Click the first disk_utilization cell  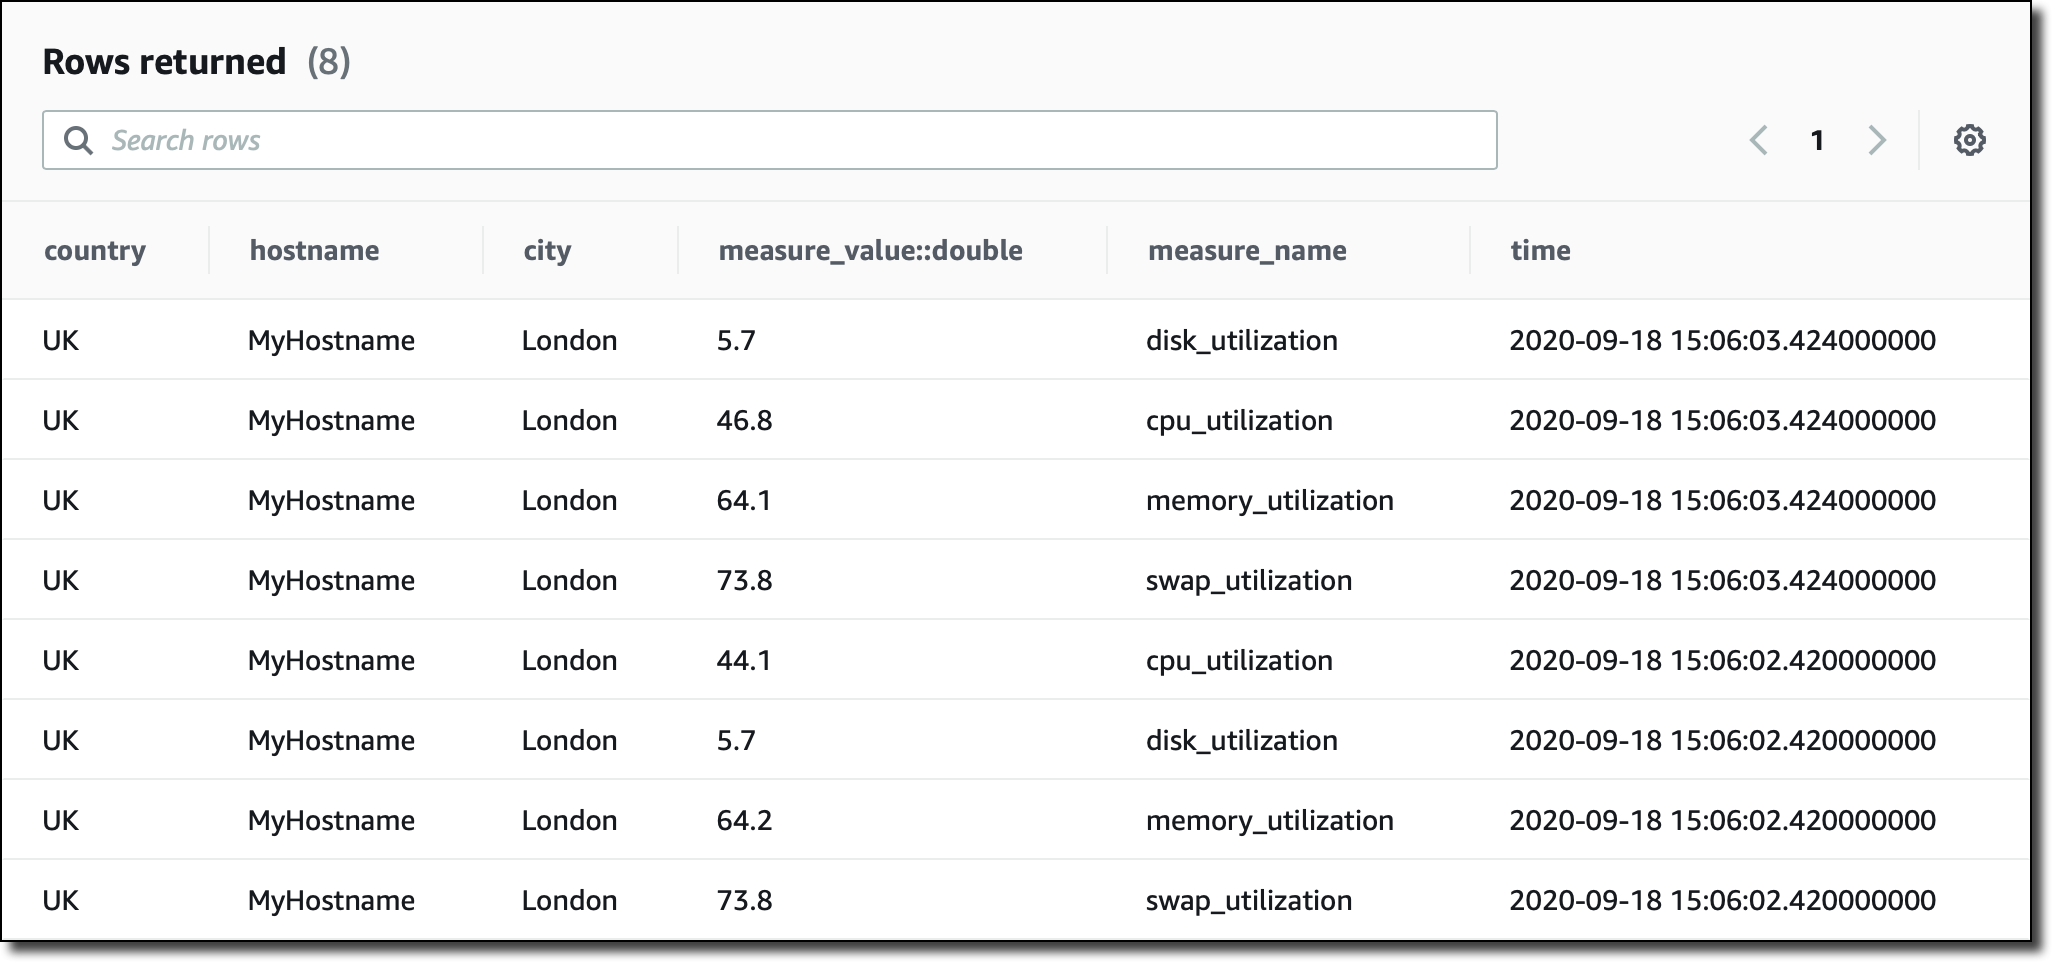click(x=1241, y=340)
